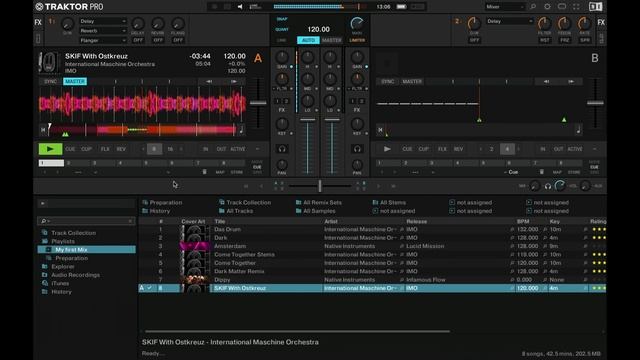Open the Delay effect dropdown in FX 1

coord(102,21)
